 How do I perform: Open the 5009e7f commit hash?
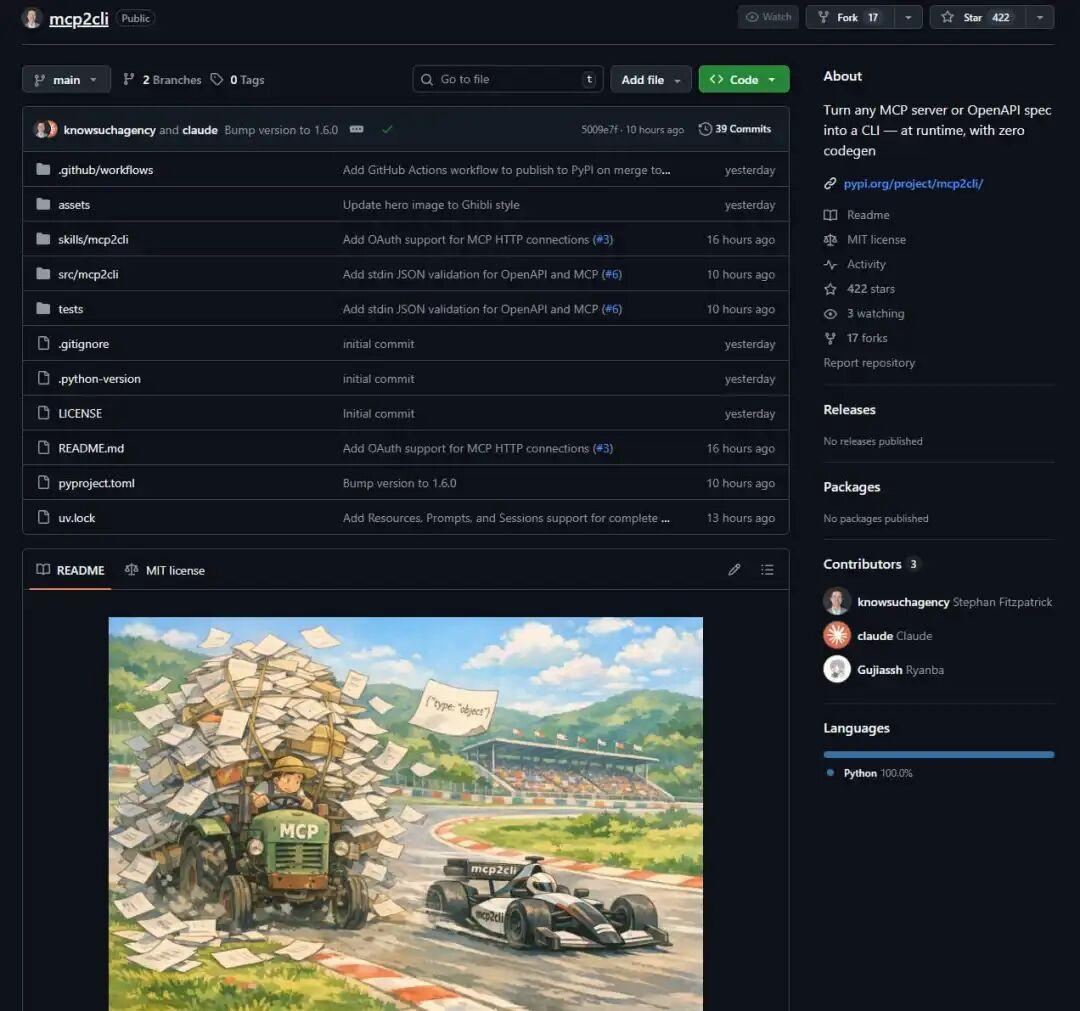pos(599,129)
